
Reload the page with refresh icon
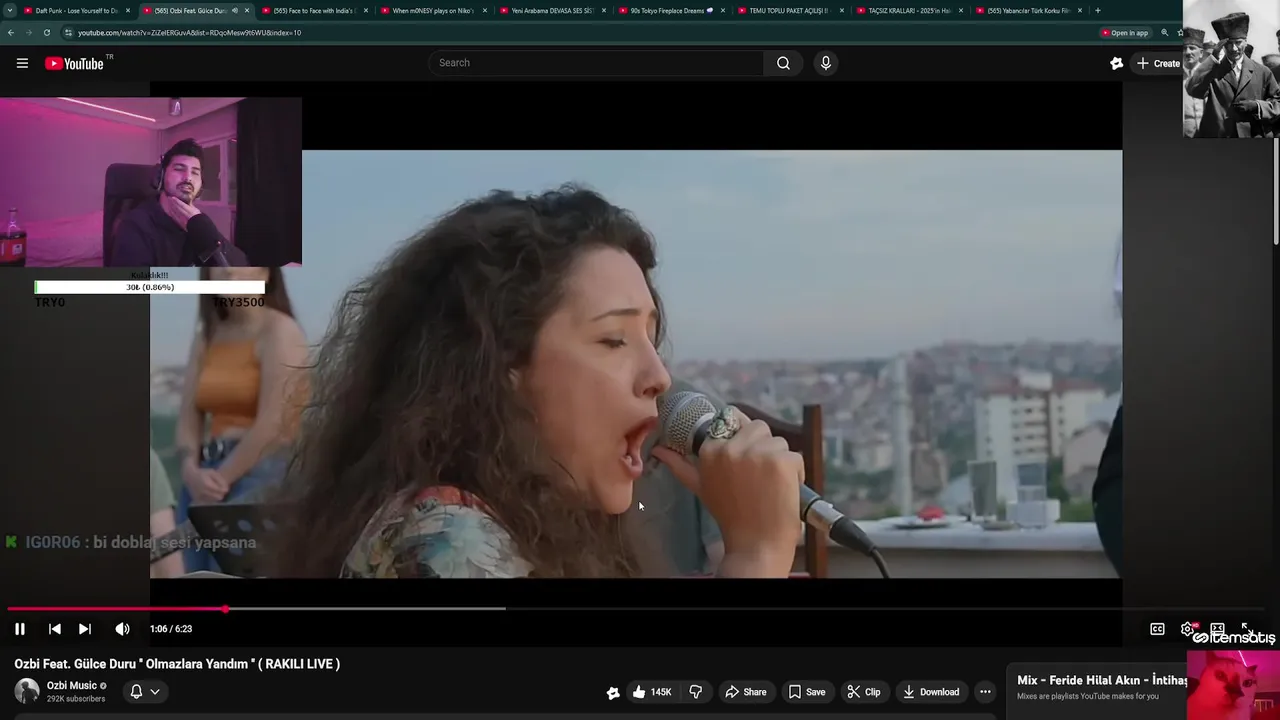(46, 32)
